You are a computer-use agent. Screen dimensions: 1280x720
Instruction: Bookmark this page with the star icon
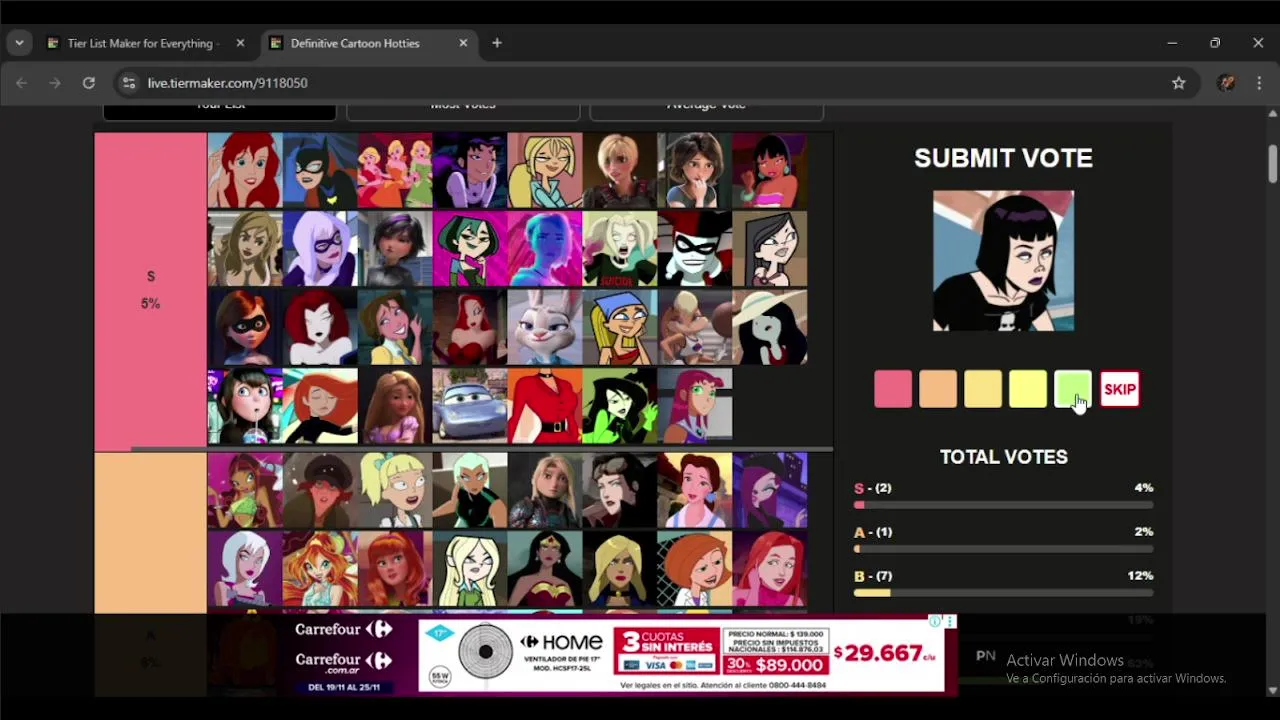coord(1179,83)
